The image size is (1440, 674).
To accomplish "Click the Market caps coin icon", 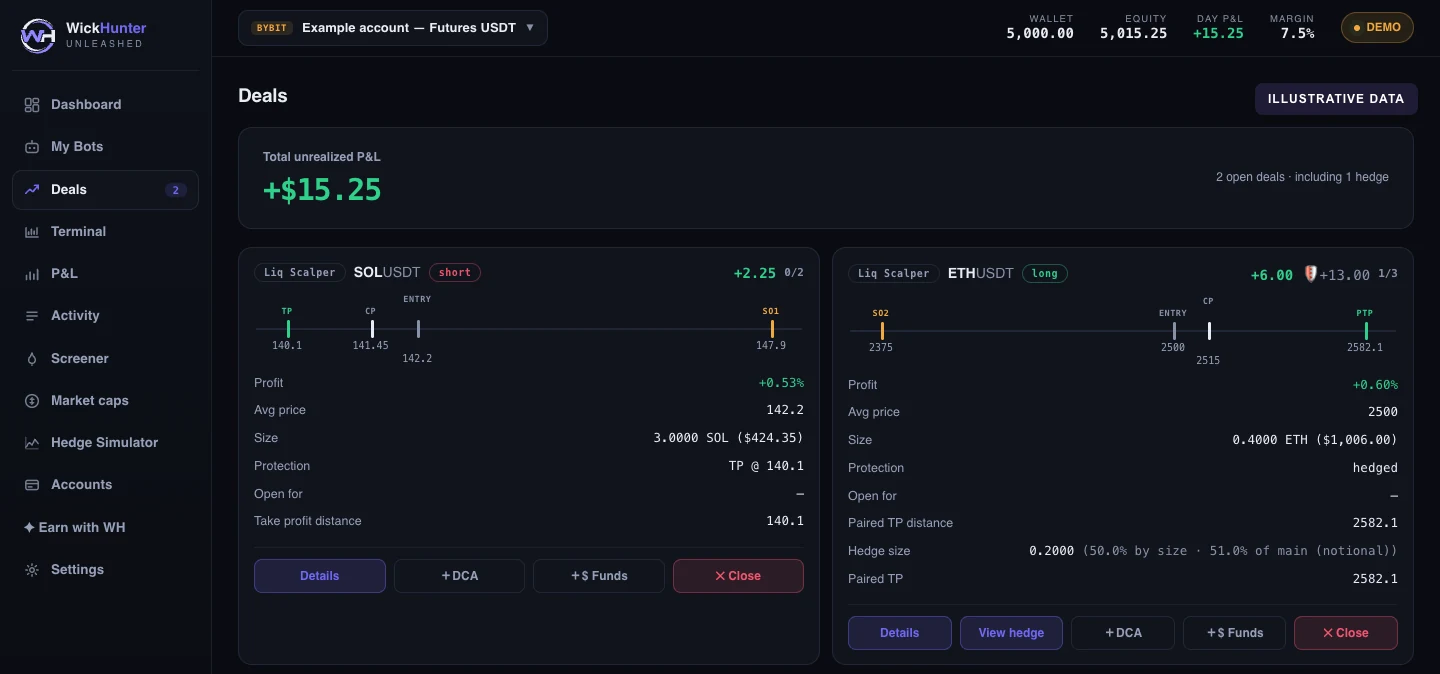I will (32, 401).
